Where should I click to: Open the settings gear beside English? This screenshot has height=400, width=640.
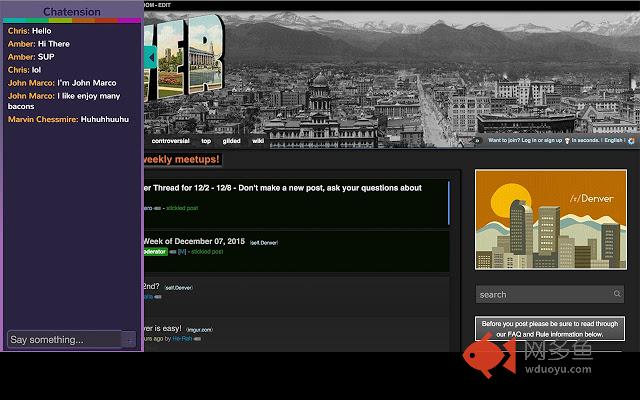pyautogui.click(x=631, y=140)
